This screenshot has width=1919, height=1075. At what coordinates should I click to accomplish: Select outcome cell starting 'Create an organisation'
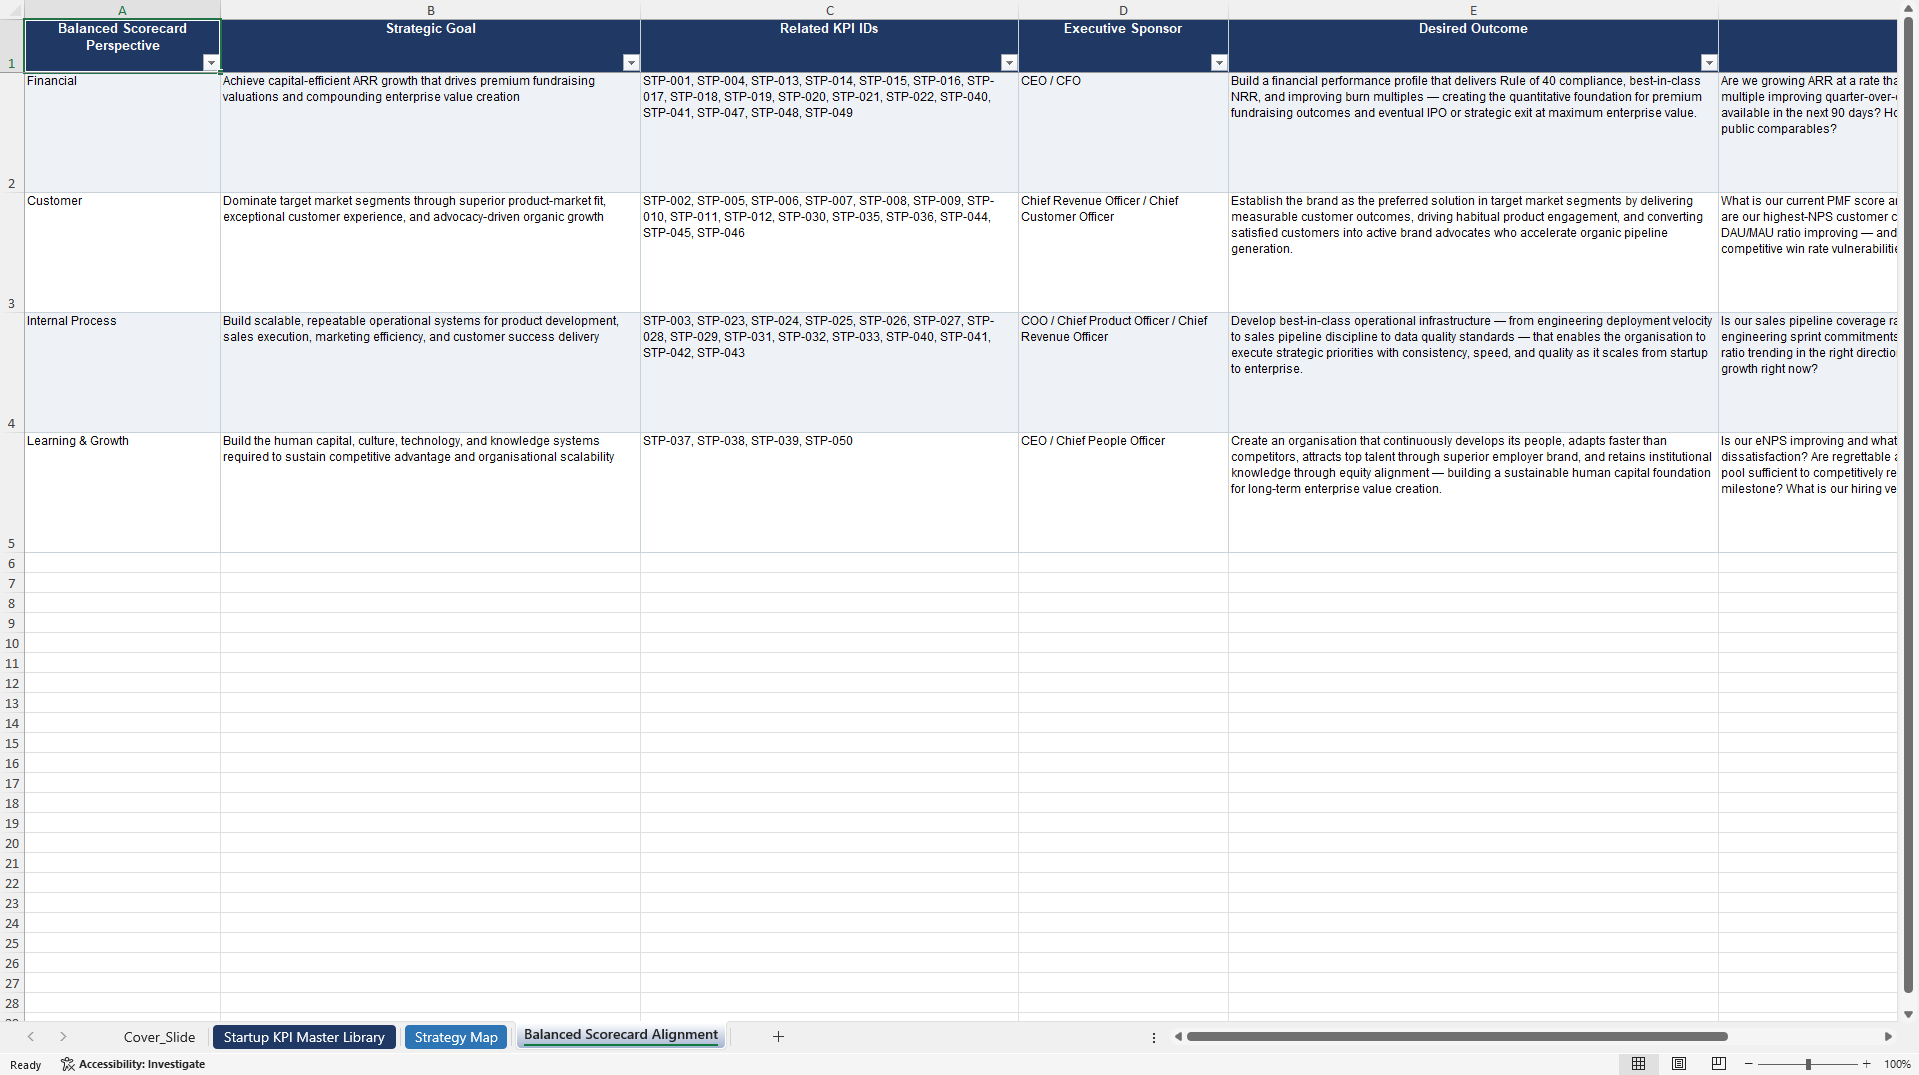point(1473,492)
